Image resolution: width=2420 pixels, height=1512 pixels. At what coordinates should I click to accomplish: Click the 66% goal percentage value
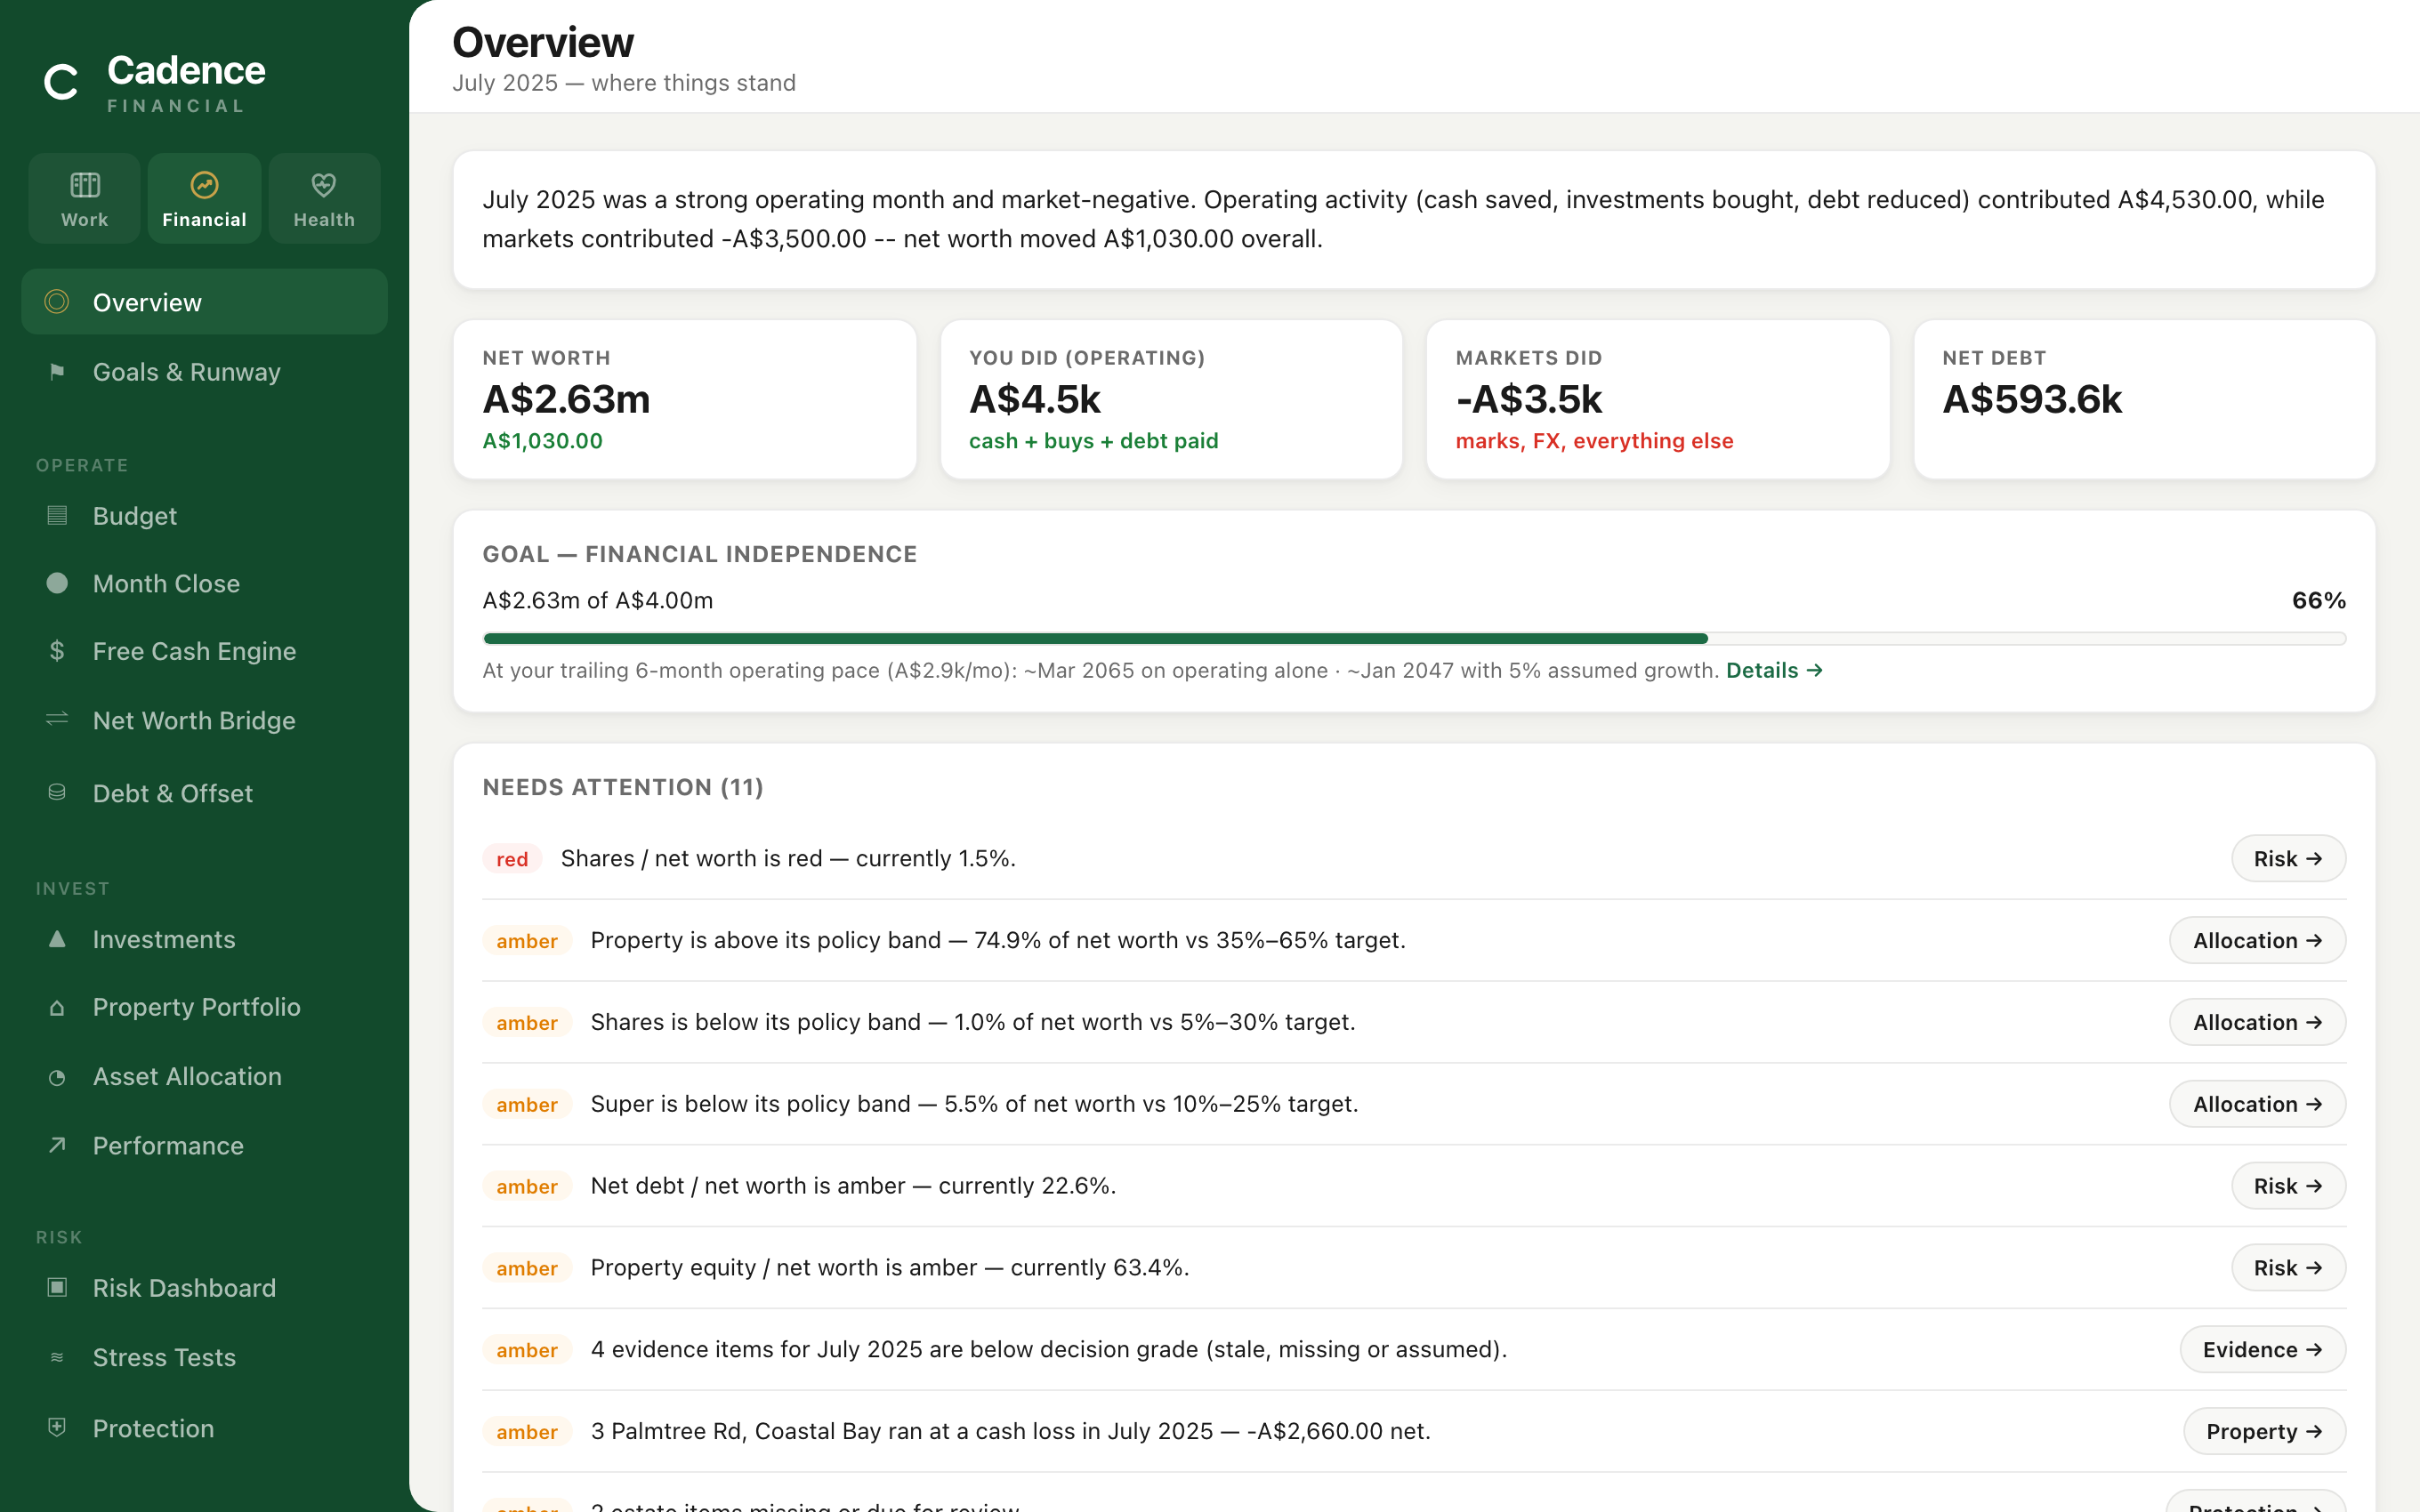[x=2318, y=601]
